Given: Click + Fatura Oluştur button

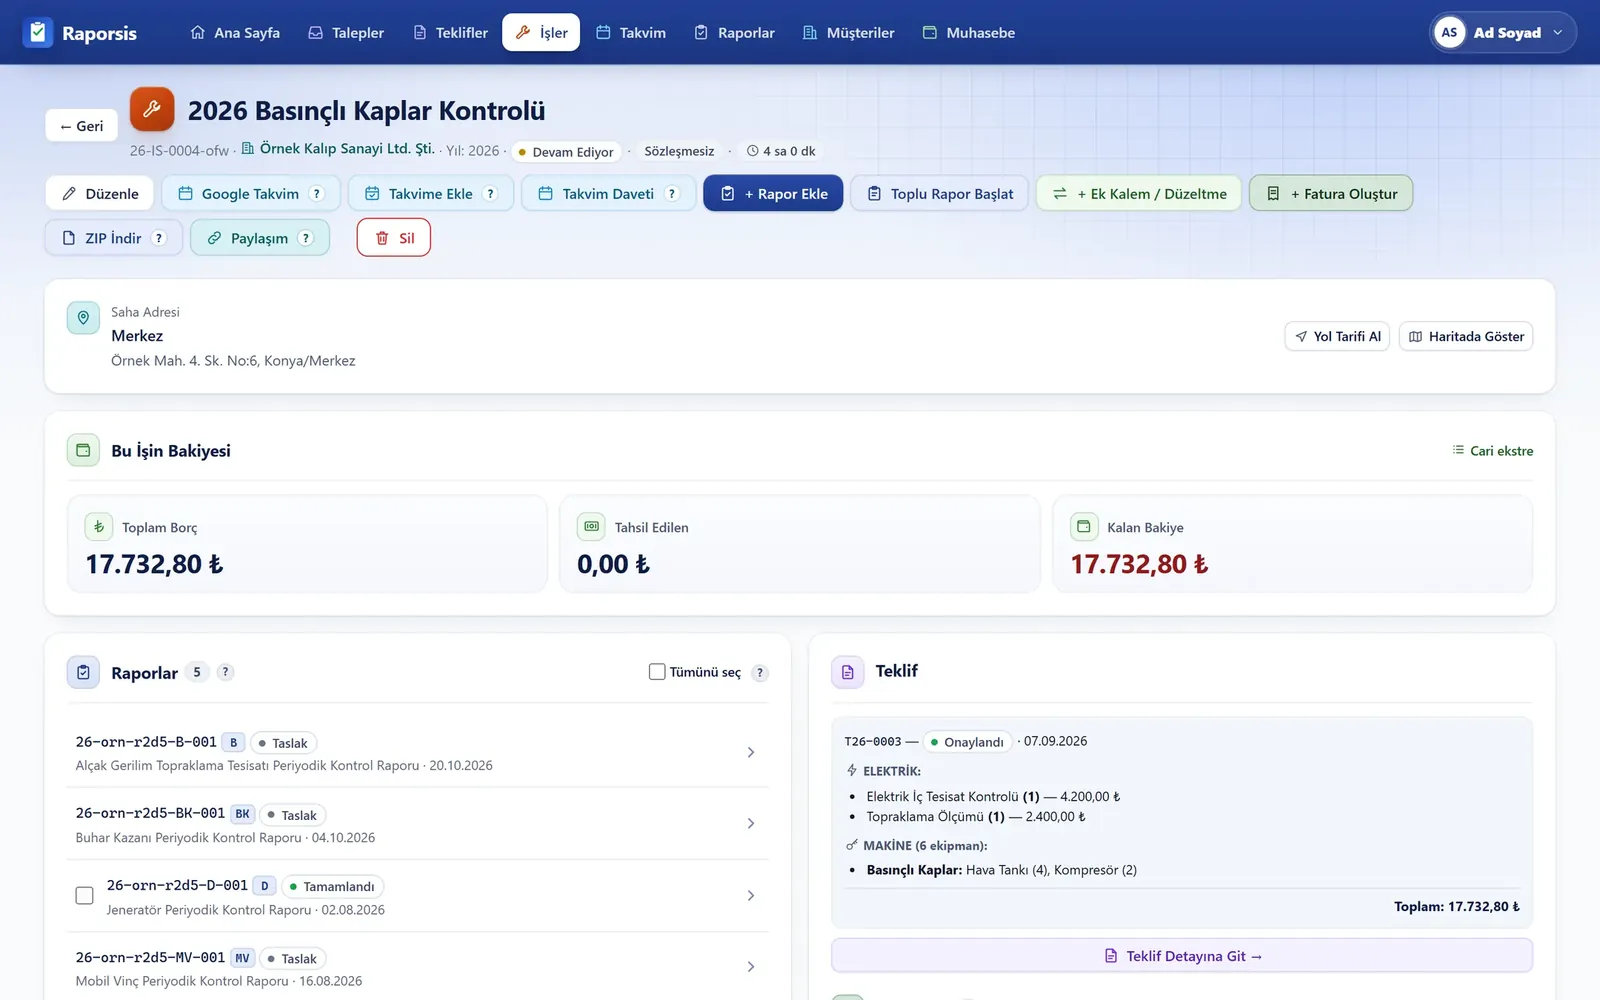Looking at the screenshot, I should [1331, 194].
